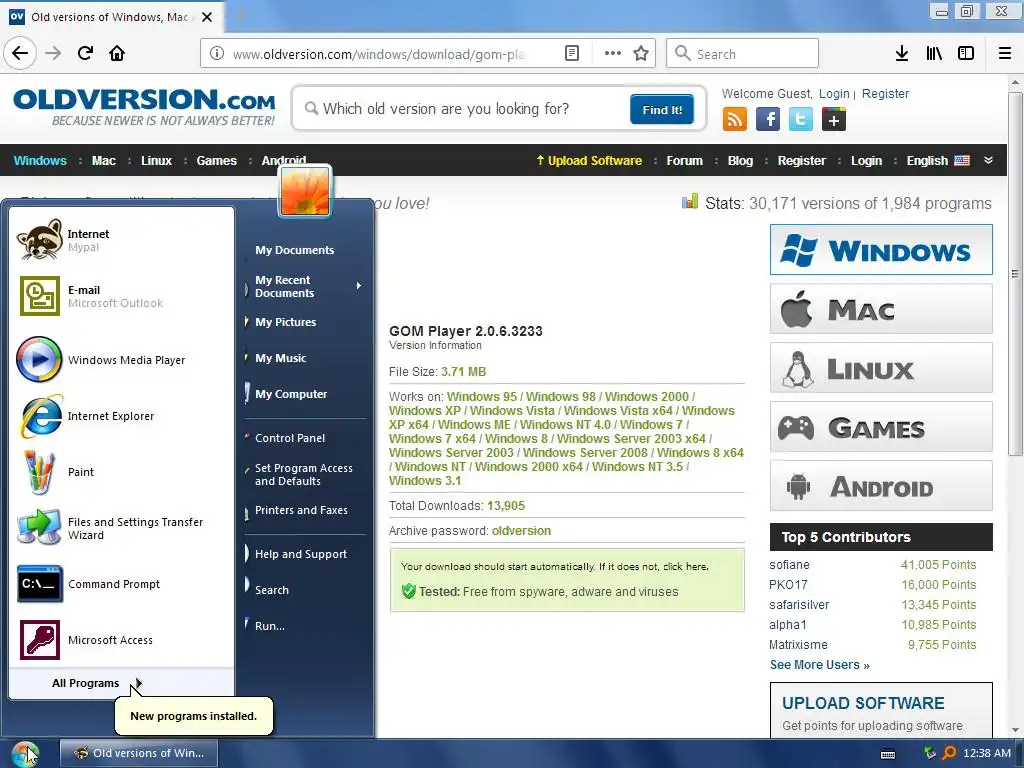Click Upload Software link
Image resolution: width=1024 pixels, height=768 pixels.
(x=588, y=161)
